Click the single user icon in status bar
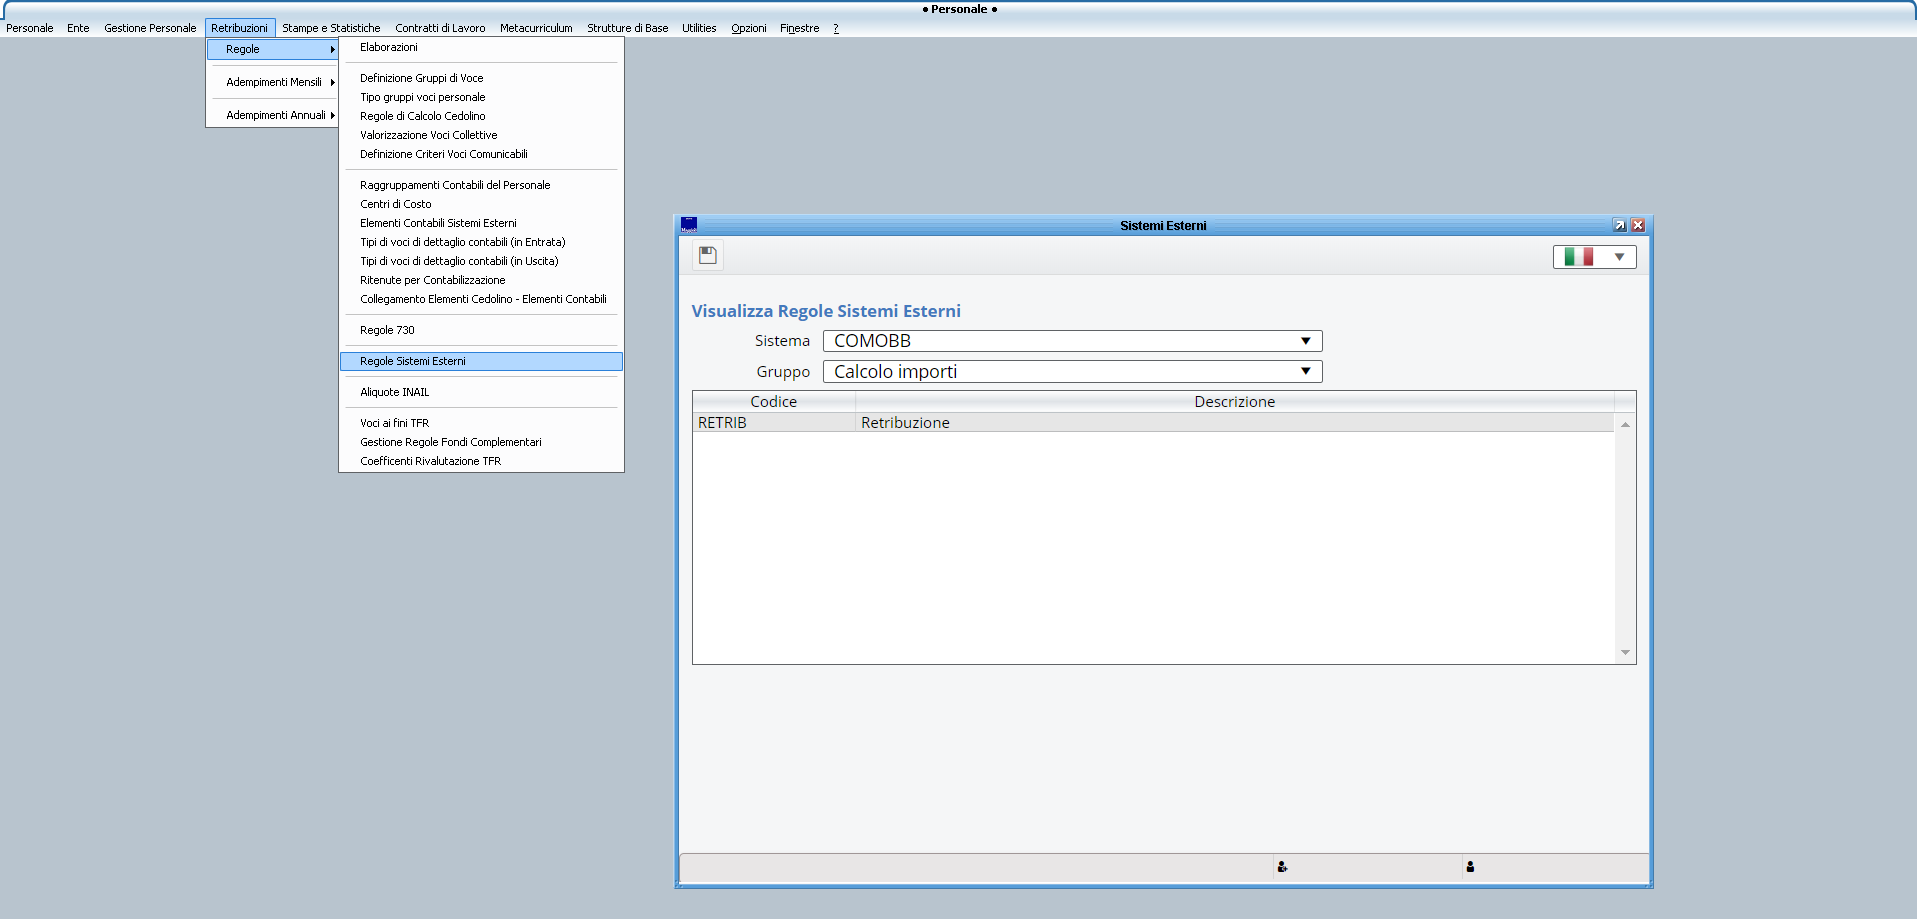 1470,867
